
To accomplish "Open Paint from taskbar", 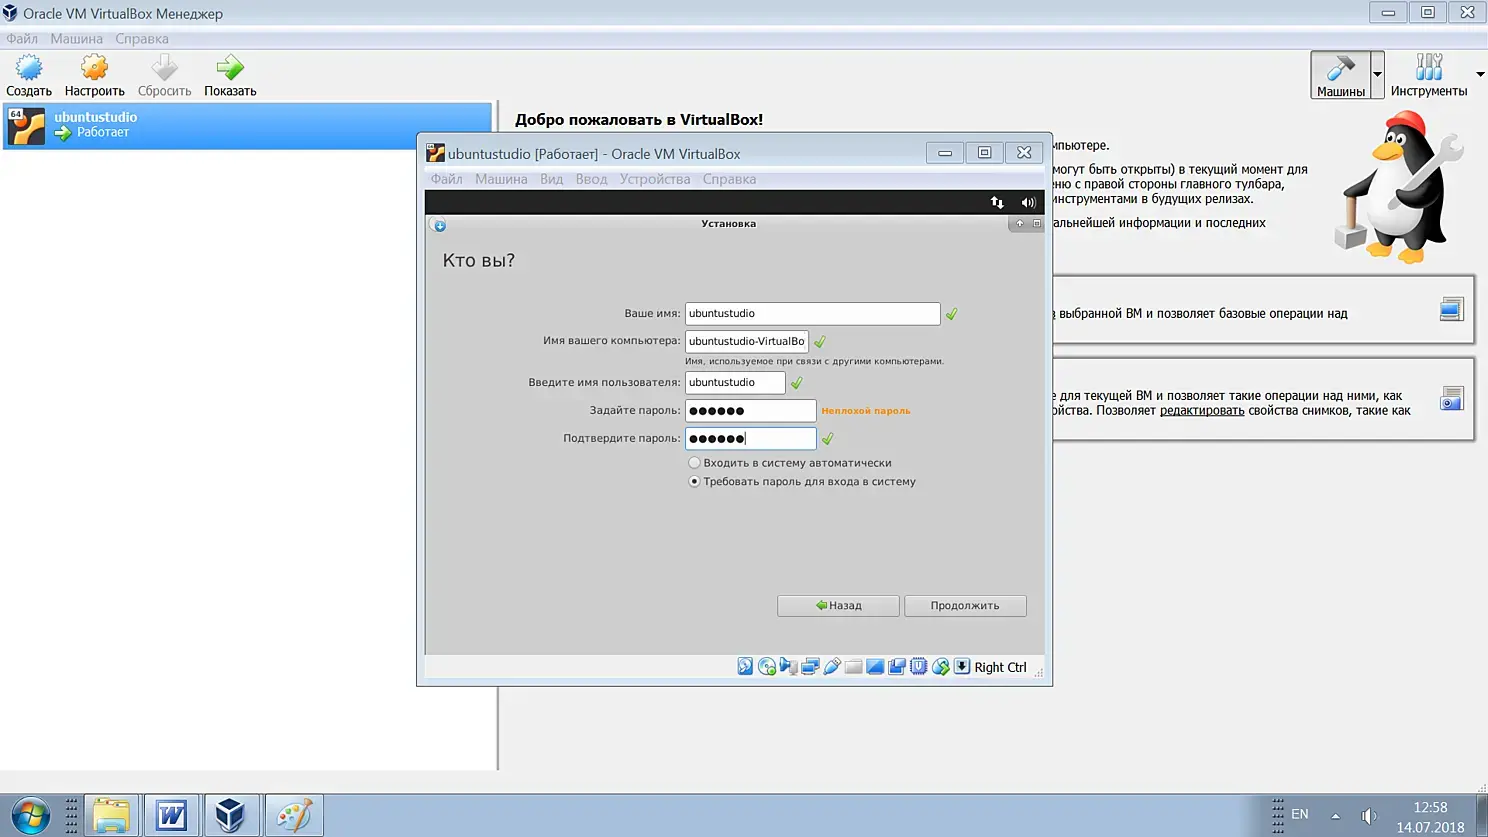I will (x=293, y=815).
